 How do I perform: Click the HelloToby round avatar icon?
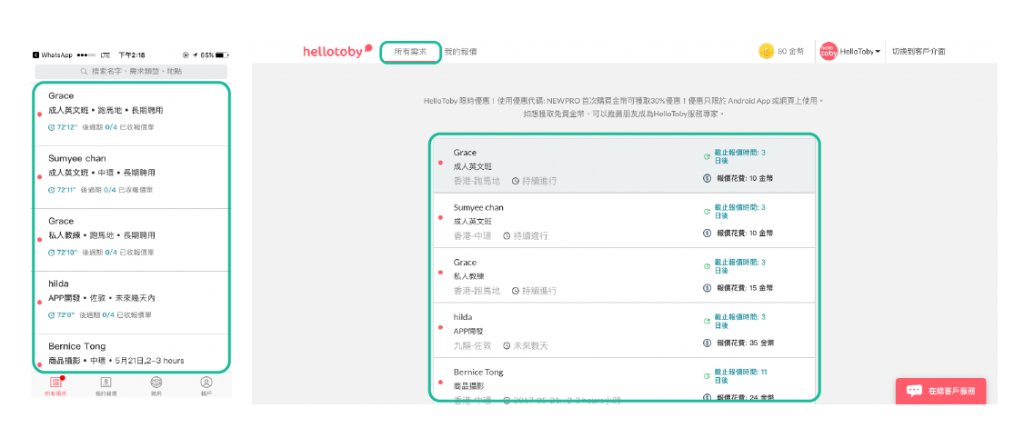[x=828, y=51]
